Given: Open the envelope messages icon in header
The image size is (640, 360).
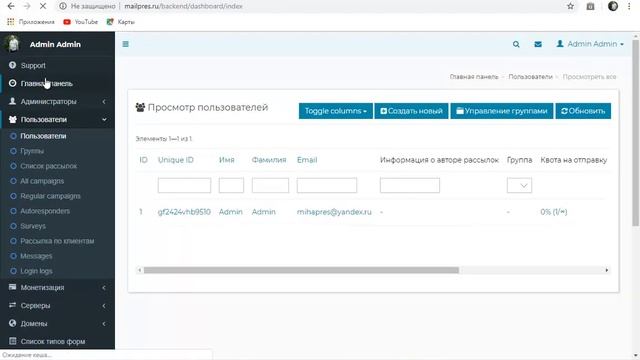Looking at the screenshot, I should [x=538, y=44].
